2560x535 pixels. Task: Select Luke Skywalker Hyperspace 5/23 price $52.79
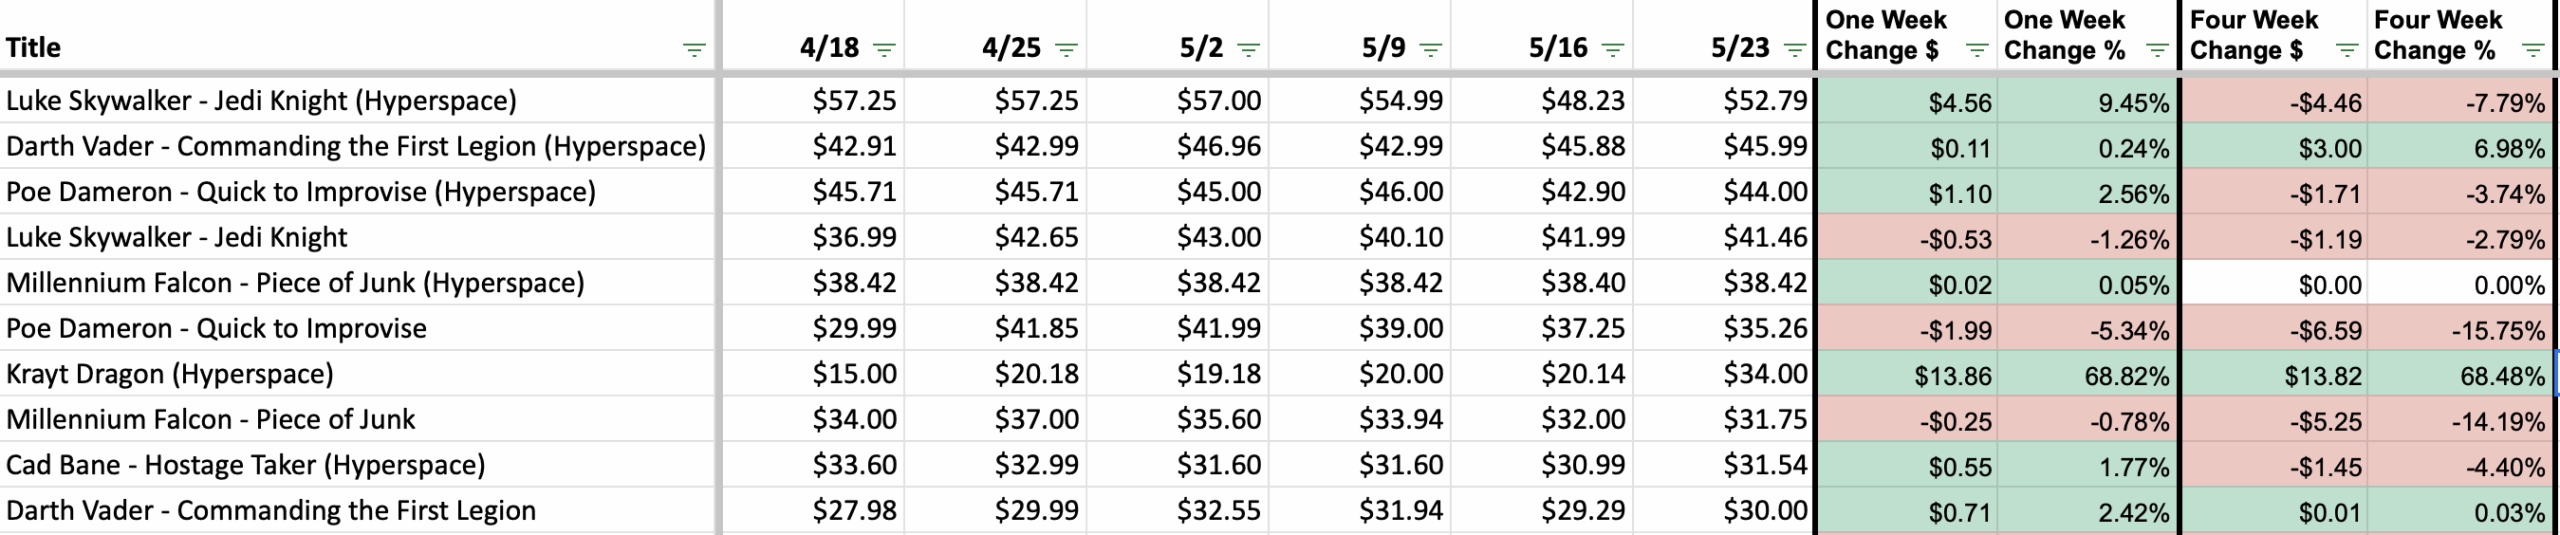pyautogui.click(x=1724, y=100)
